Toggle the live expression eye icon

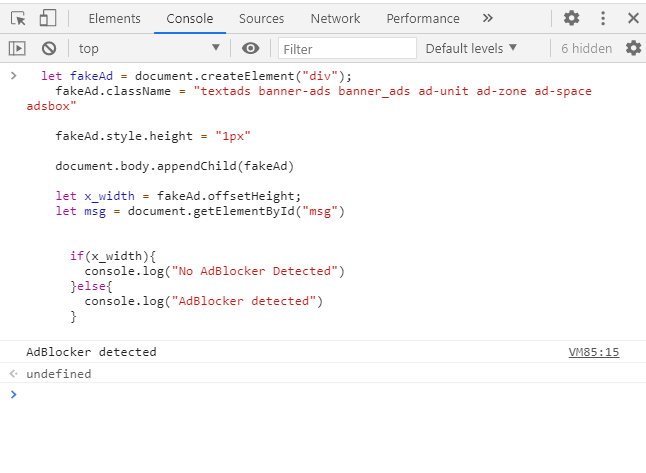250,48
